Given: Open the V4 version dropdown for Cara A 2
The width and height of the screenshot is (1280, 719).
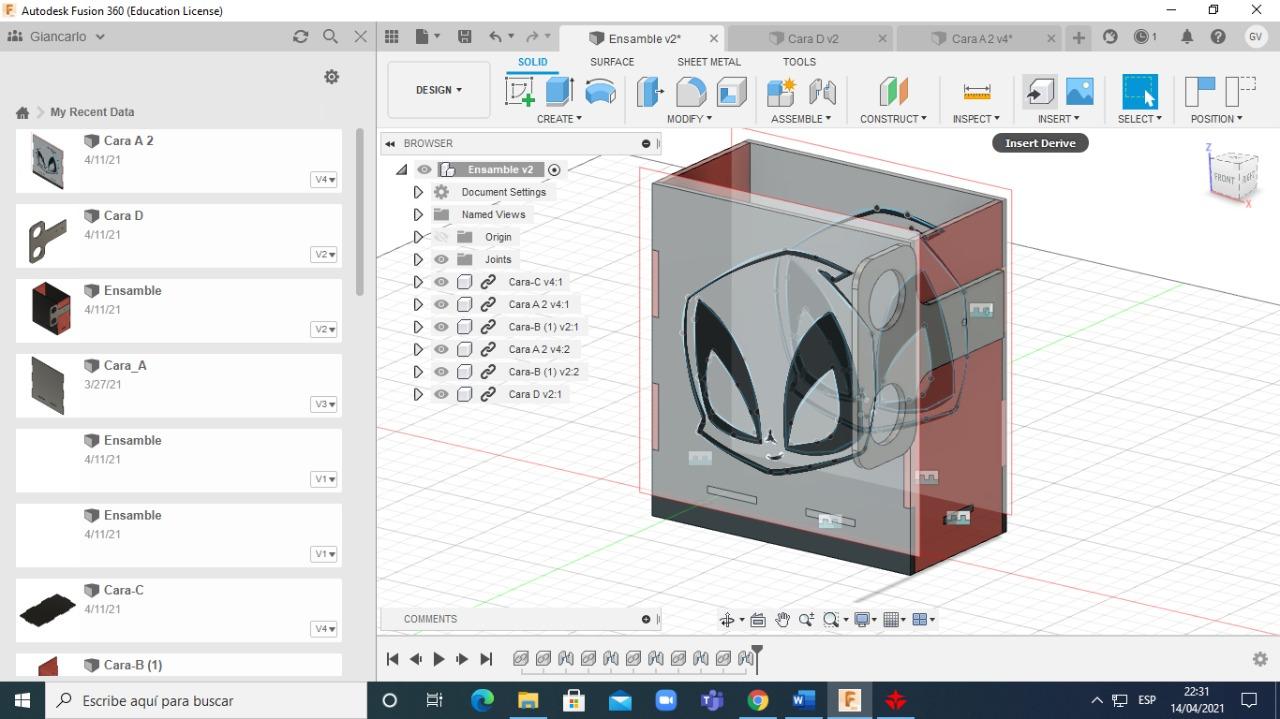Looking at the screenshot, I should click(324, 180).
